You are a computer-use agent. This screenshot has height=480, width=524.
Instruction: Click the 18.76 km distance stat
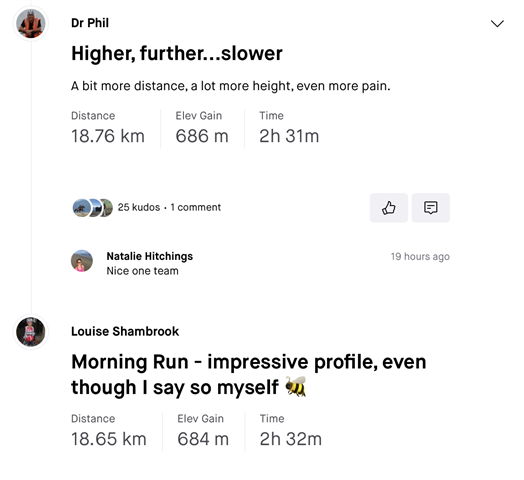(108, 136)
